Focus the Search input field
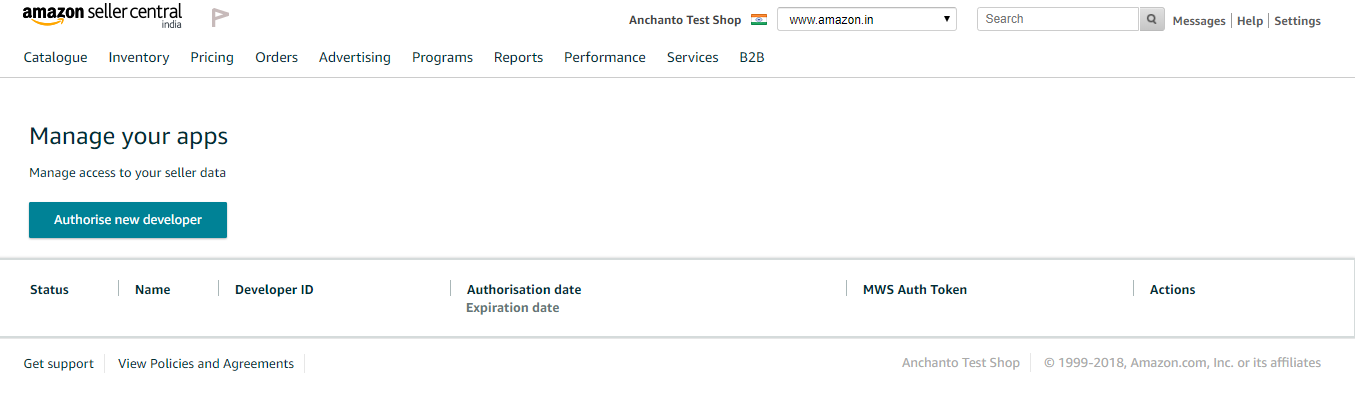The image size is (1355, 409). [1058, 19]
